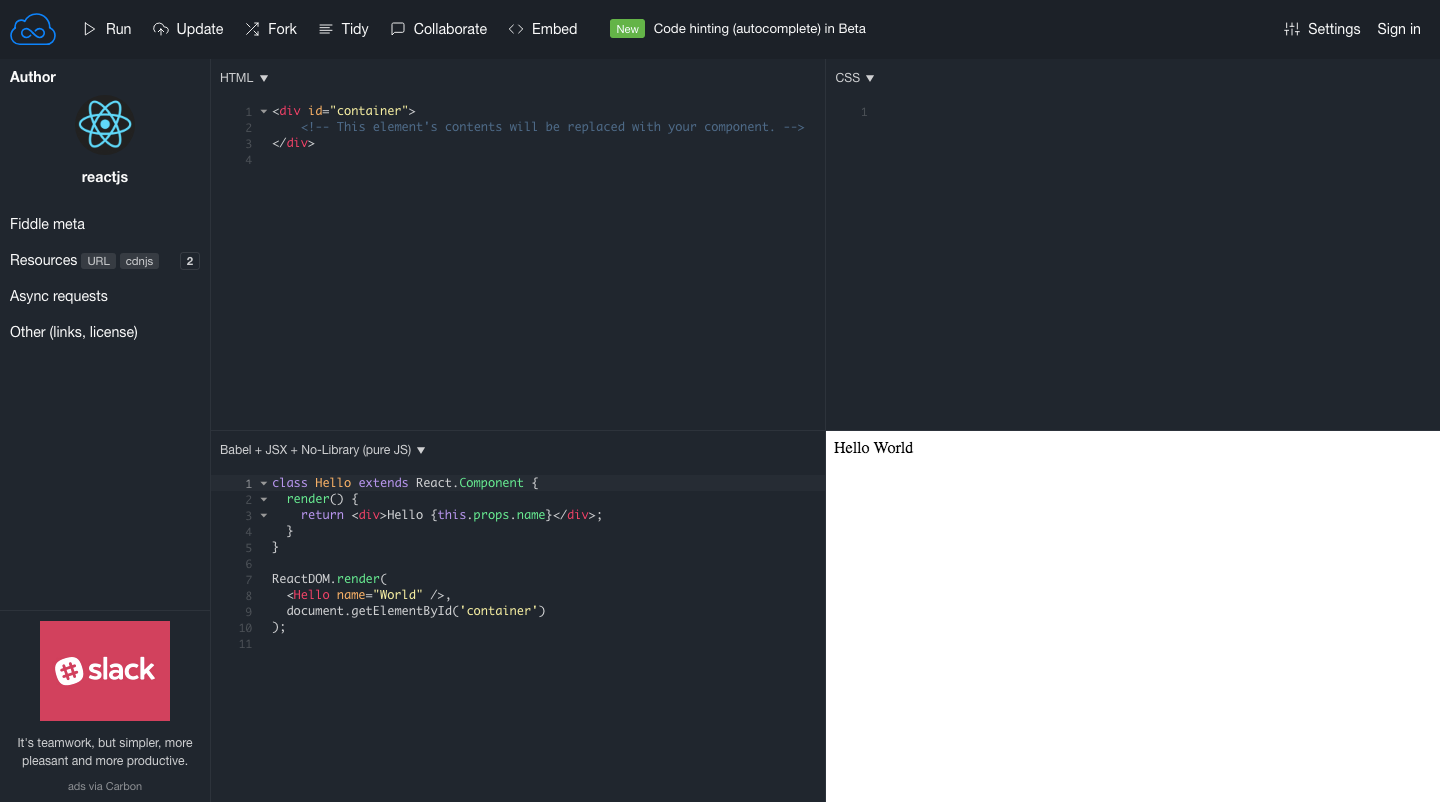Viewport: 1440px width, 802px height.
Task: Open the CSS panel dropdown
Action: pyautogui.click(x=870, y=77)
